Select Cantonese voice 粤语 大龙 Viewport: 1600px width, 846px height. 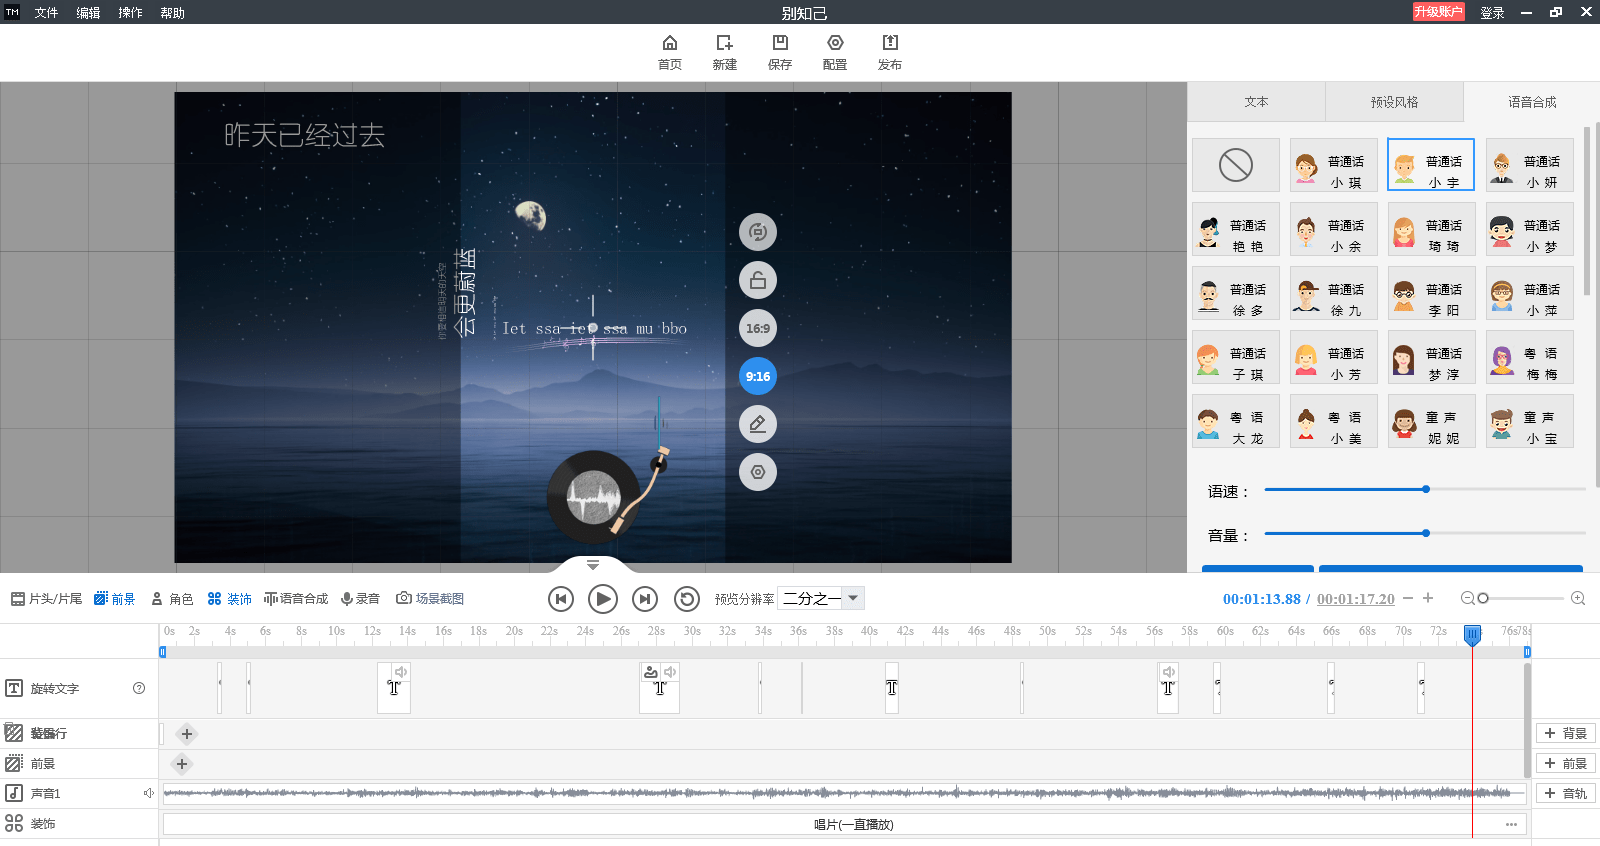(x=1236, y=421)
